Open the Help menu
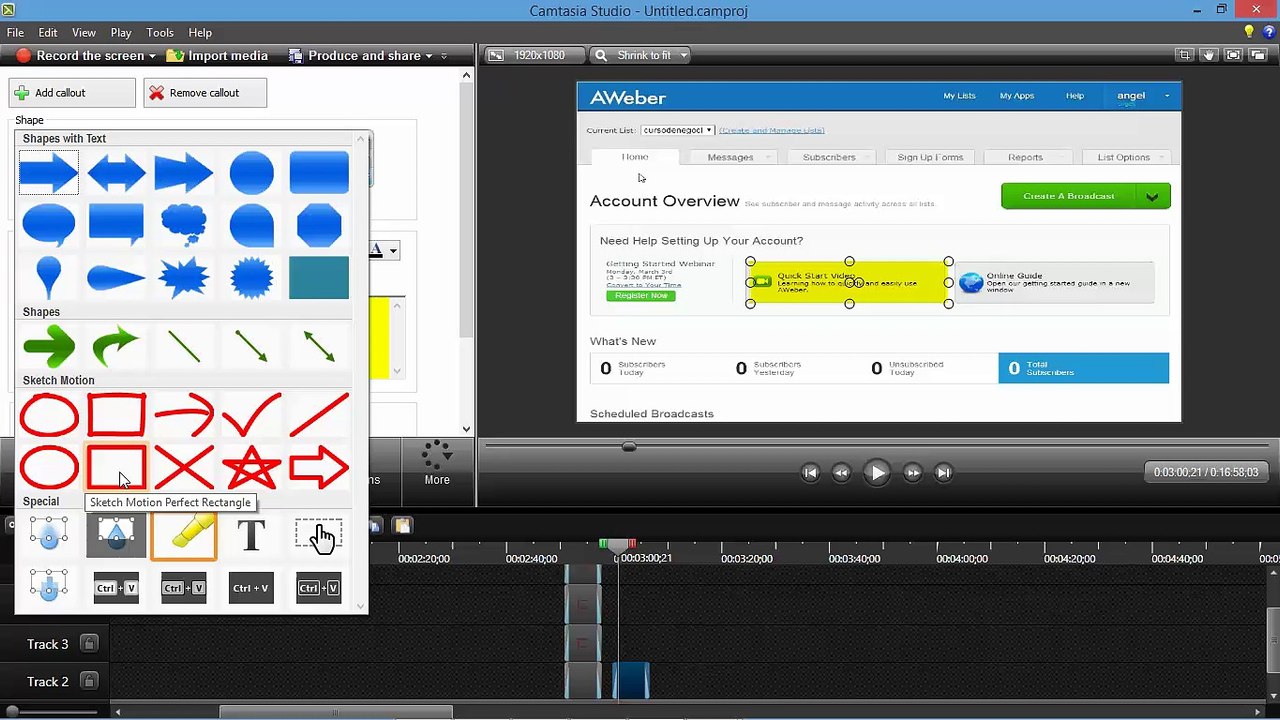 tap(200, 33)
